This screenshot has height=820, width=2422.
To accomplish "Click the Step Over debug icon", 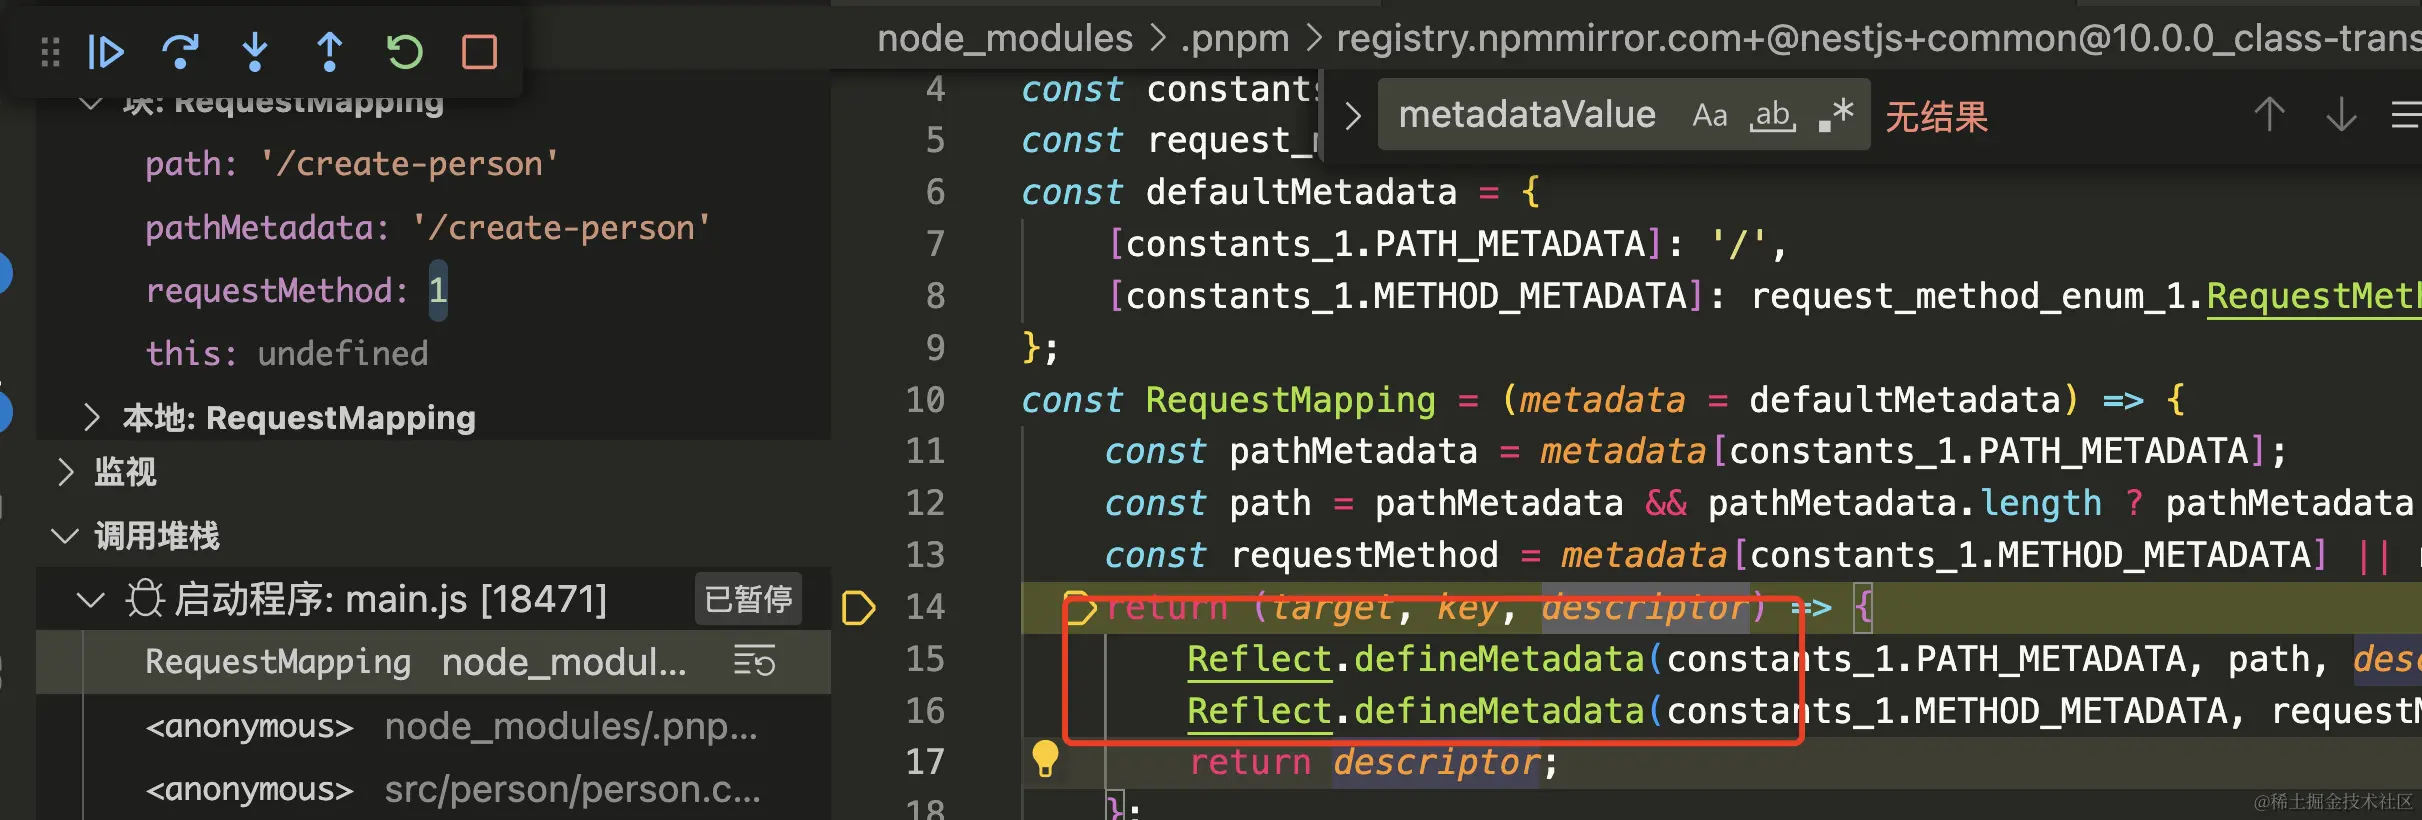I will coord(180,52).
